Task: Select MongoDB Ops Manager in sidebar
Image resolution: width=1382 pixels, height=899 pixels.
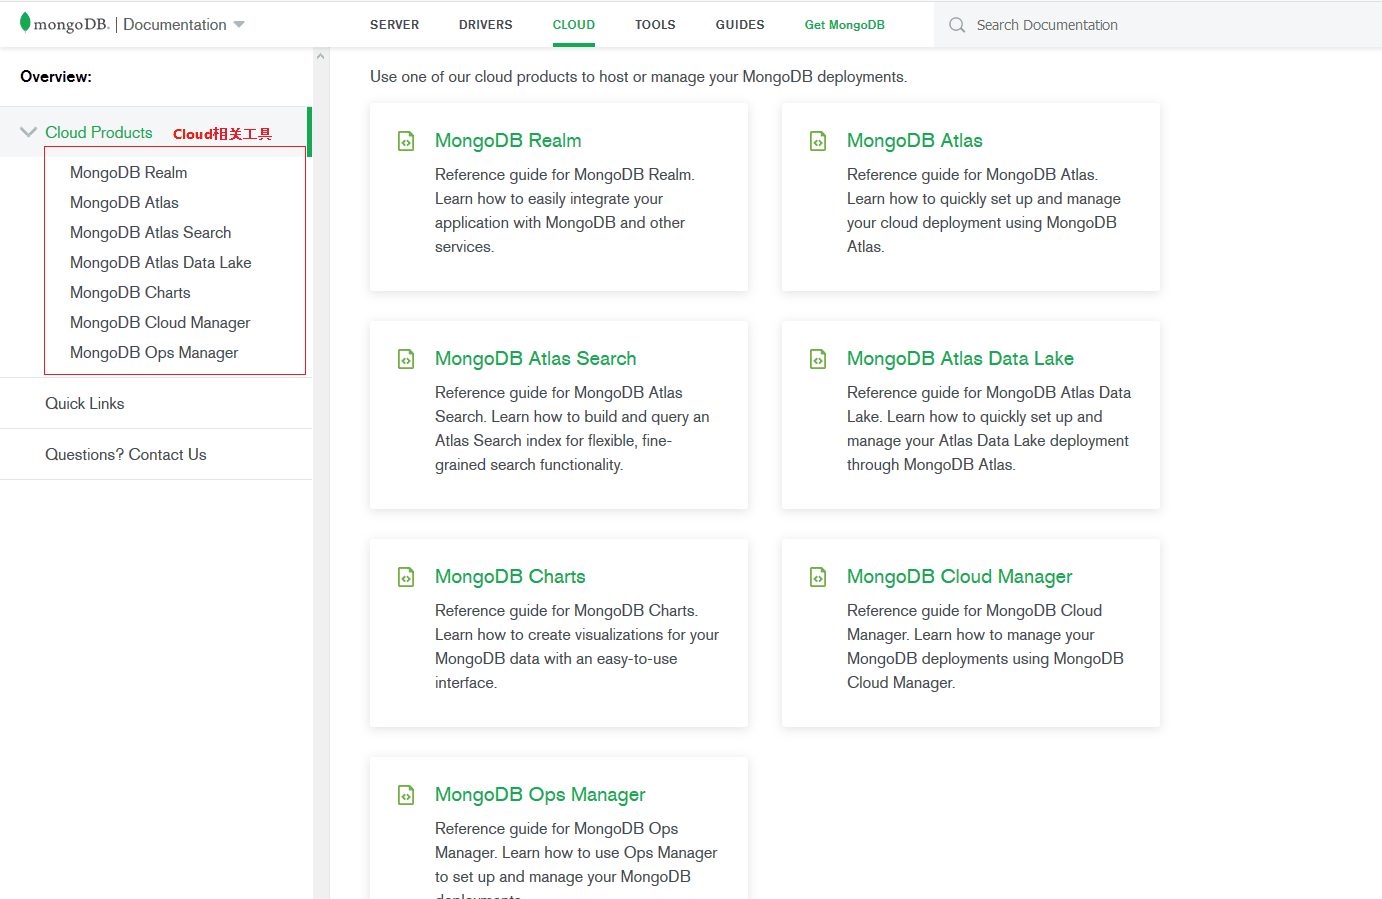Action: [154, 353]
